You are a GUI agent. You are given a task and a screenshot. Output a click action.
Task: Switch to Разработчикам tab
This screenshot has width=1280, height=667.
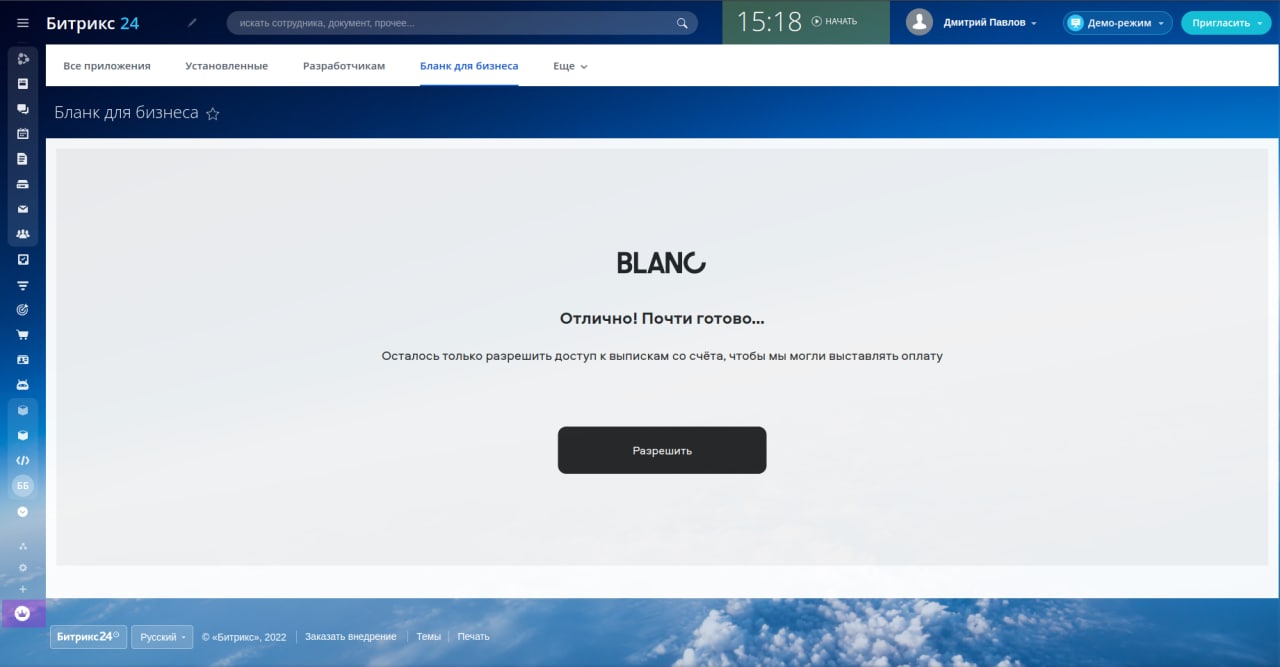tap(344, 66)
